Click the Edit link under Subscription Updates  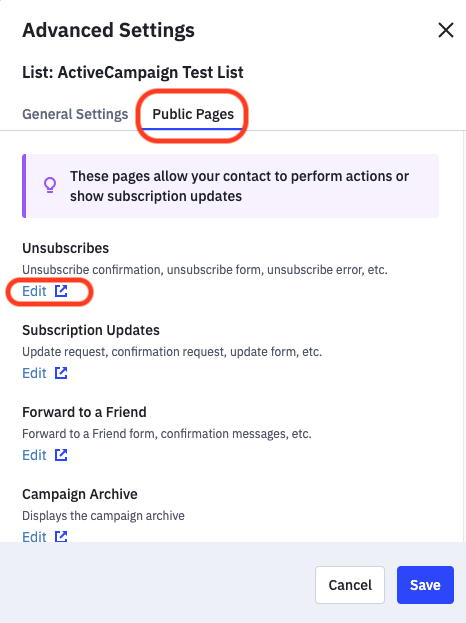[34, 373]
